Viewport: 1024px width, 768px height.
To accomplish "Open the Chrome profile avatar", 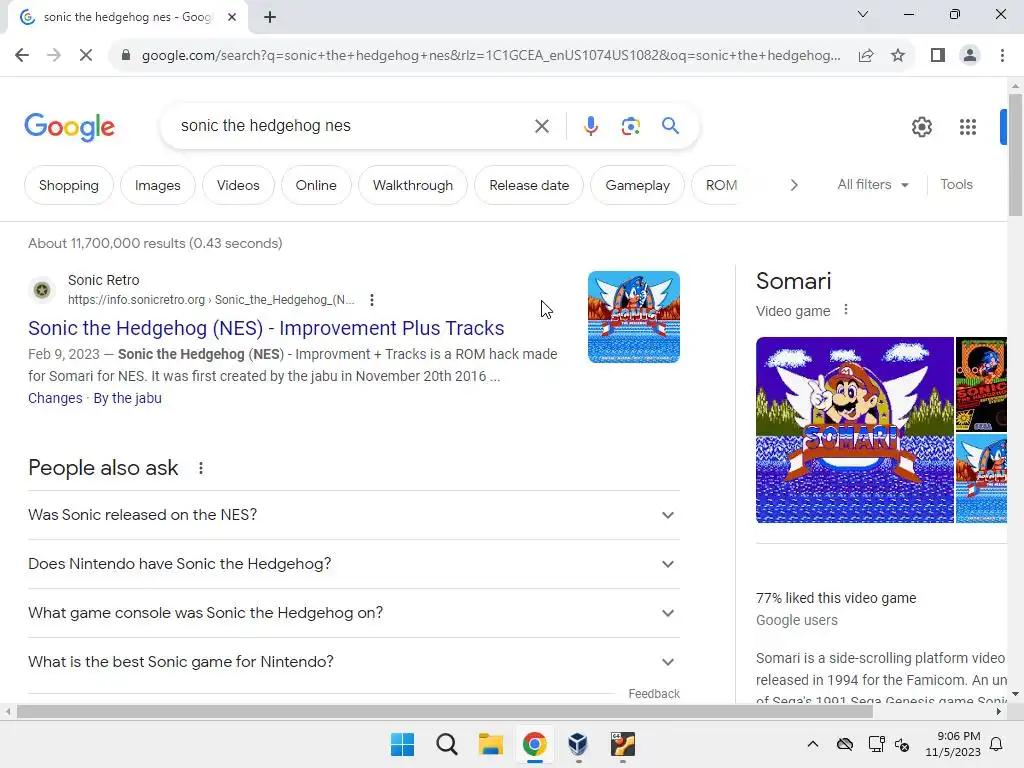I will [x=970, y=56].
